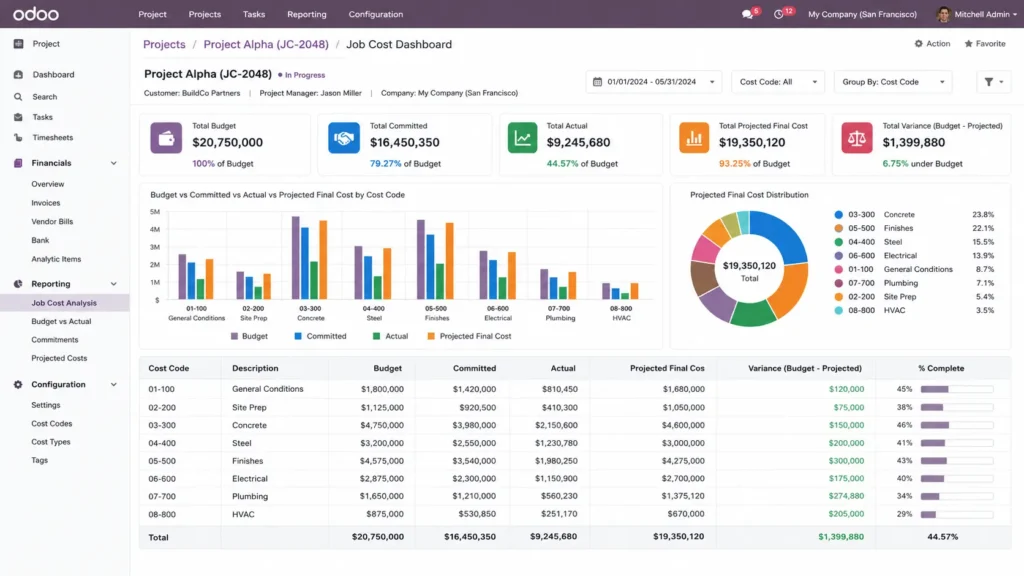Sort by Budget column header
The width and height of the screenshot is (1024, 576).
pyautogui.click(x=387, y=368)
